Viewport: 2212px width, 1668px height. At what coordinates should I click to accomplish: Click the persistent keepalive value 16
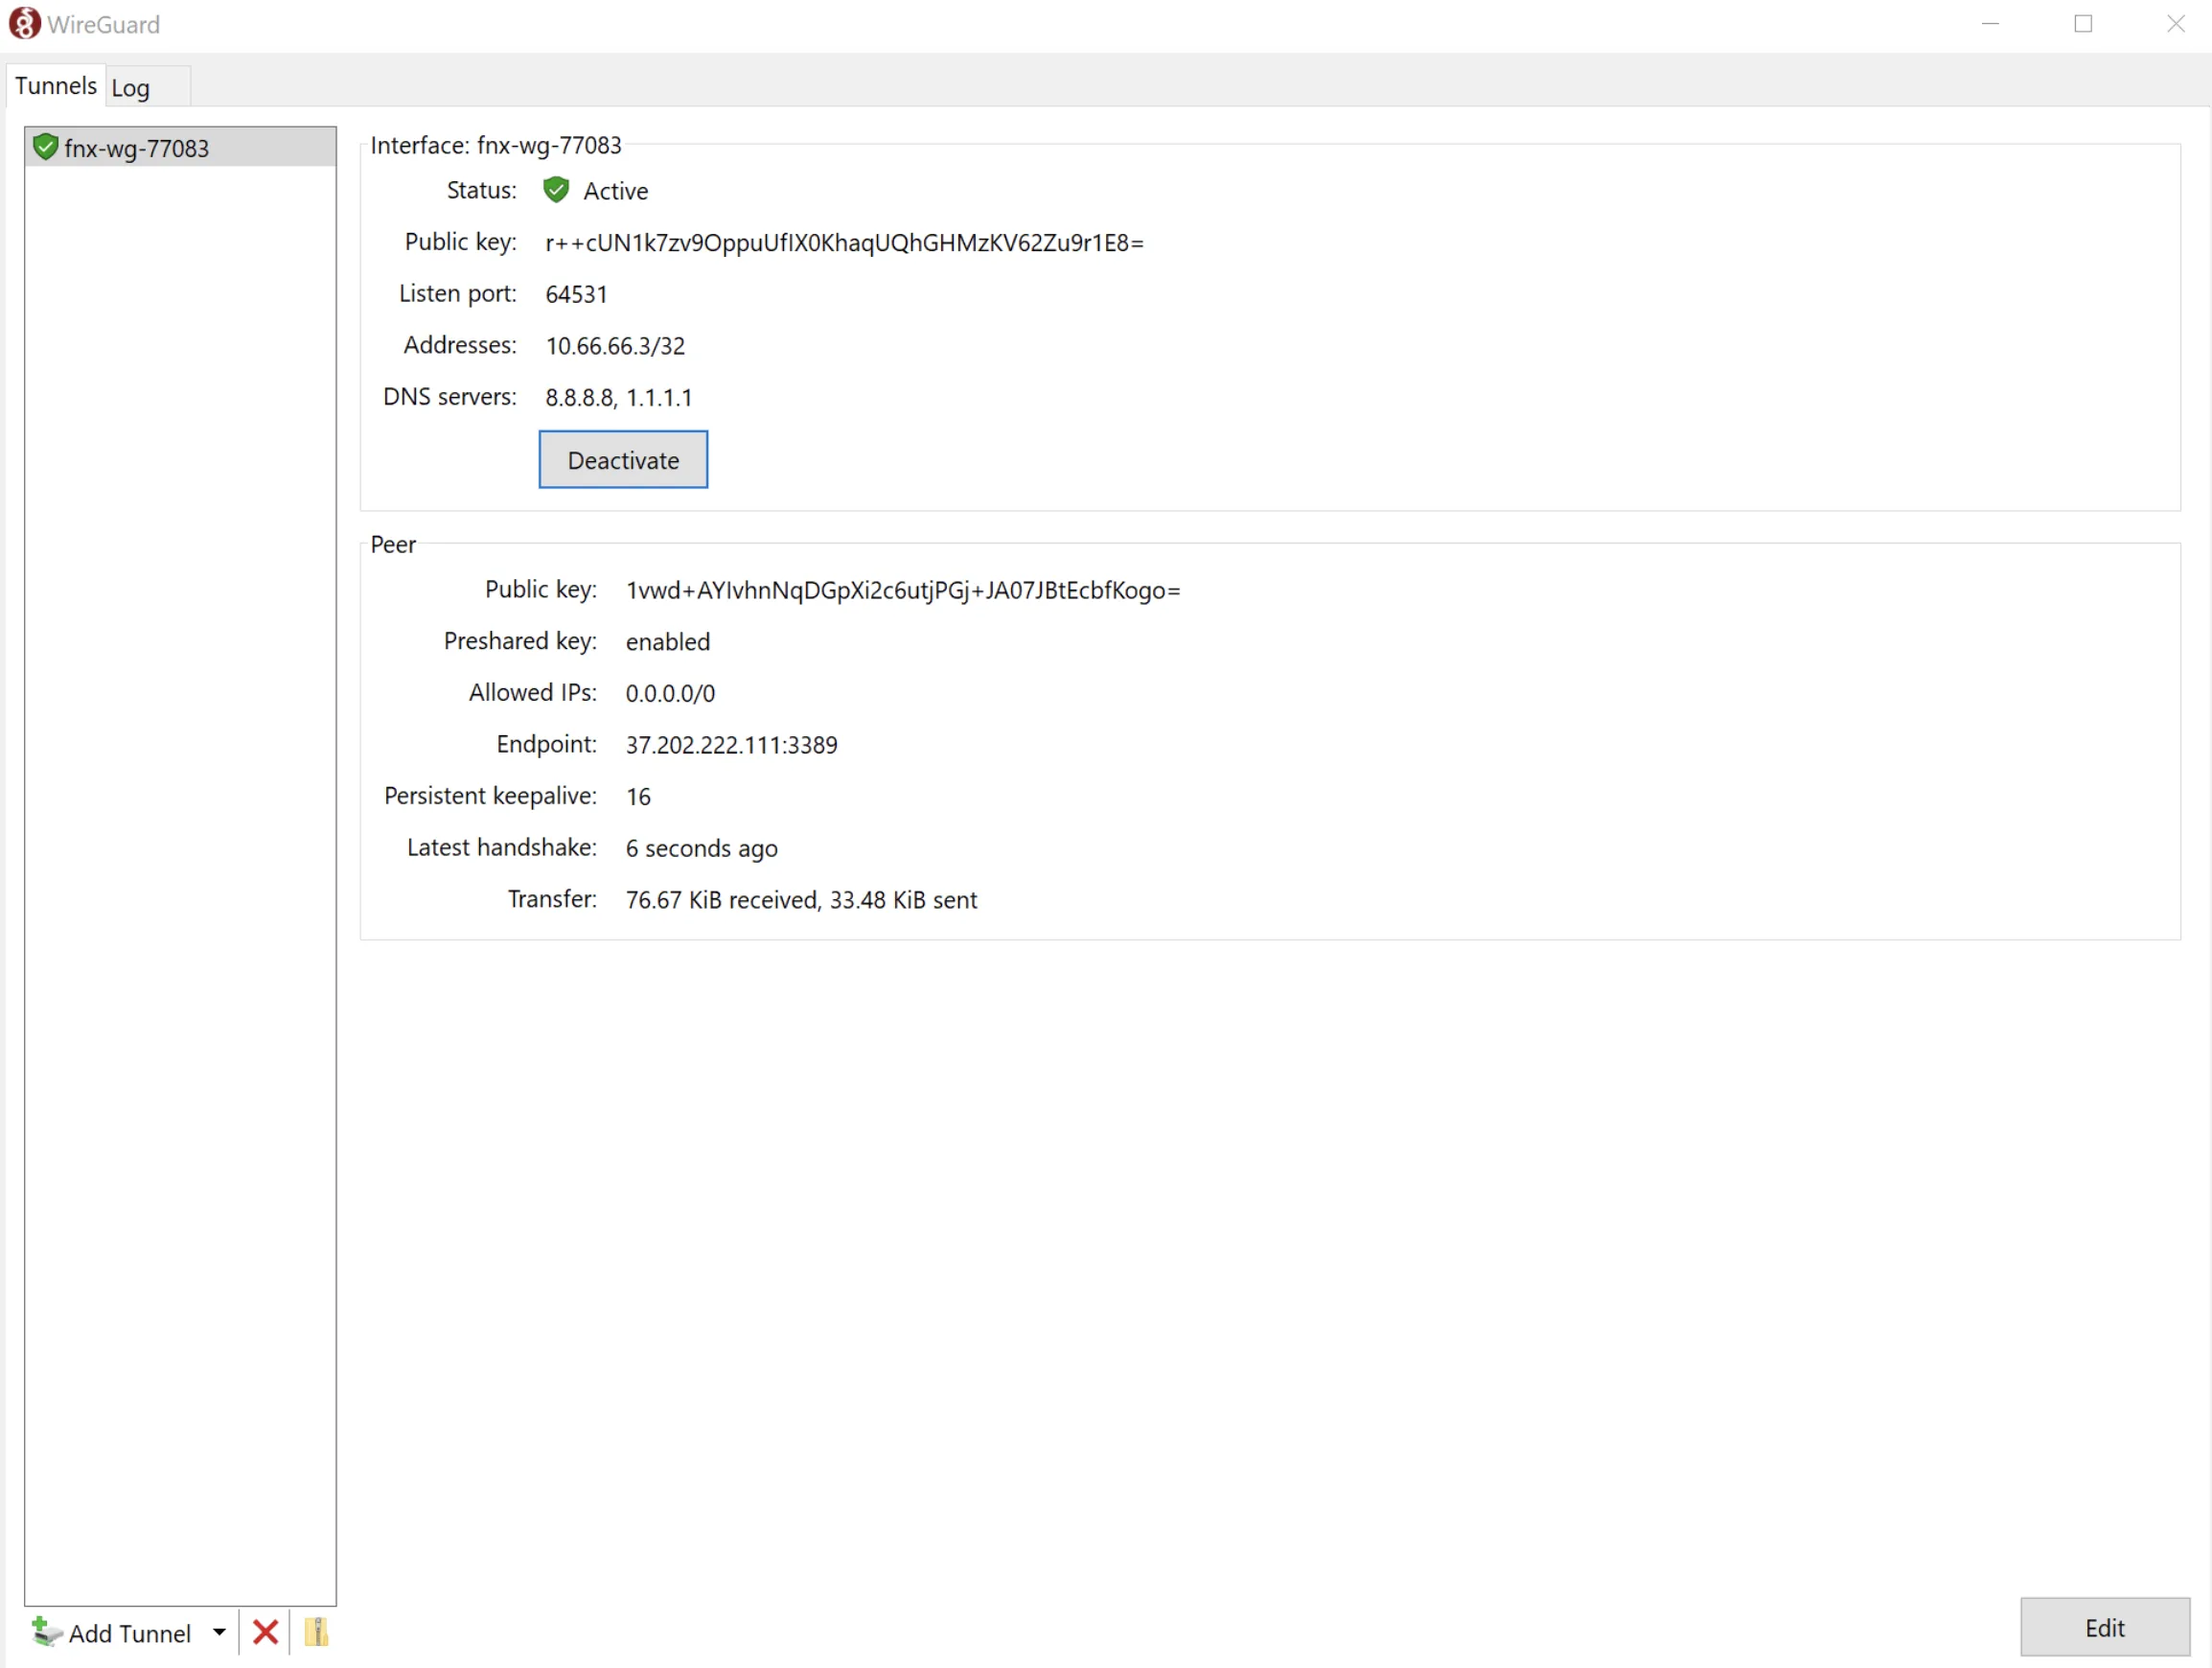coord(638,797)
